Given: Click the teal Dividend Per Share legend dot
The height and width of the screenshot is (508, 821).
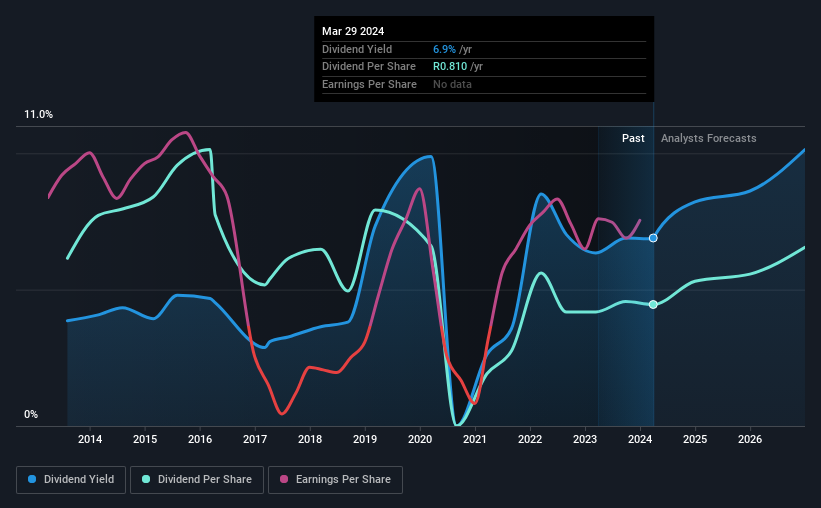Looking at the screenshot, I should (x=146, y=479).
